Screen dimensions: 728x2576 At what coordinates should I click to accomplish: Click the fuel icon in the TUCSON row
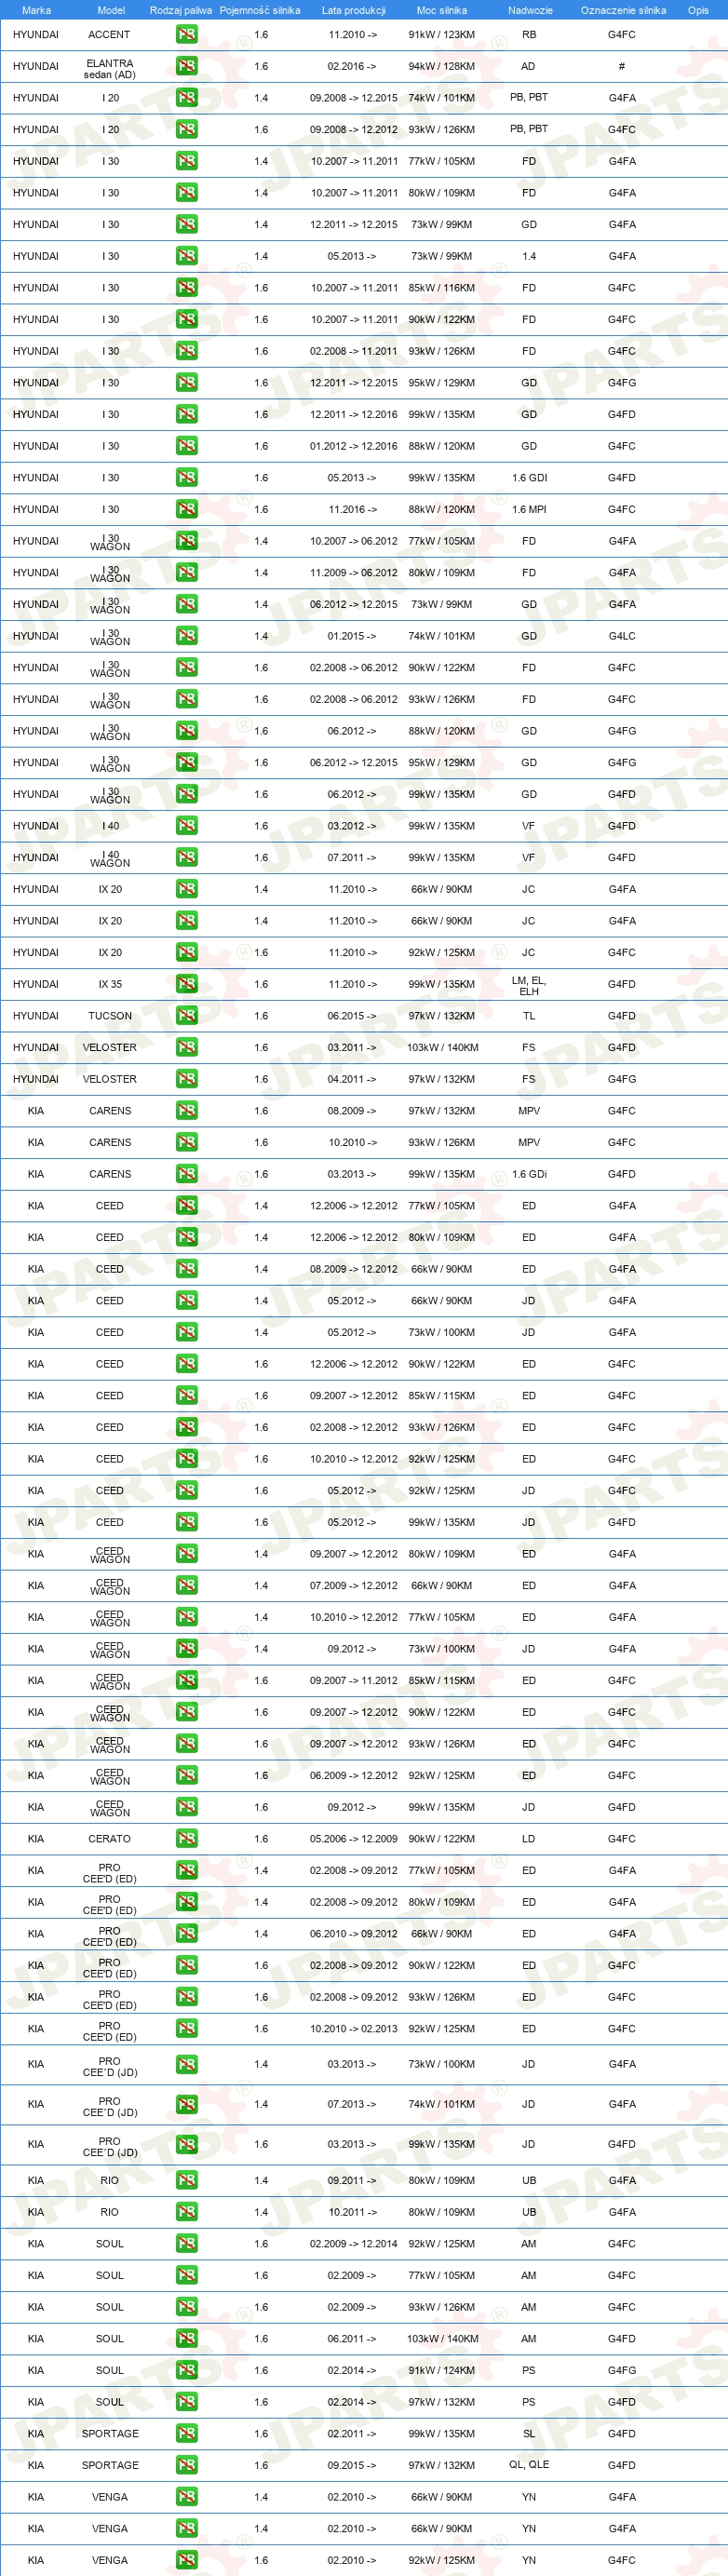186,1016
